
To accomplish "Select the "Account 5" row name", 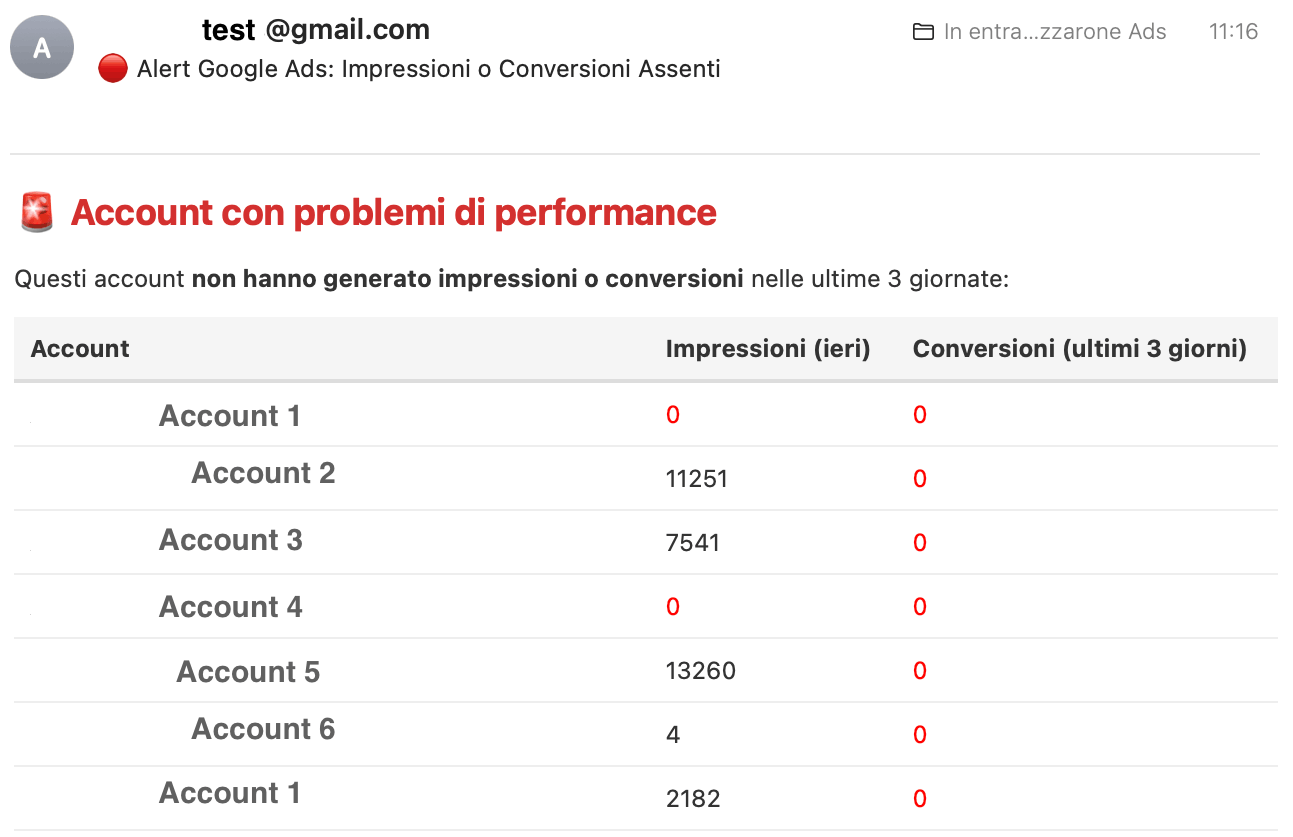I will pos(248,672).
